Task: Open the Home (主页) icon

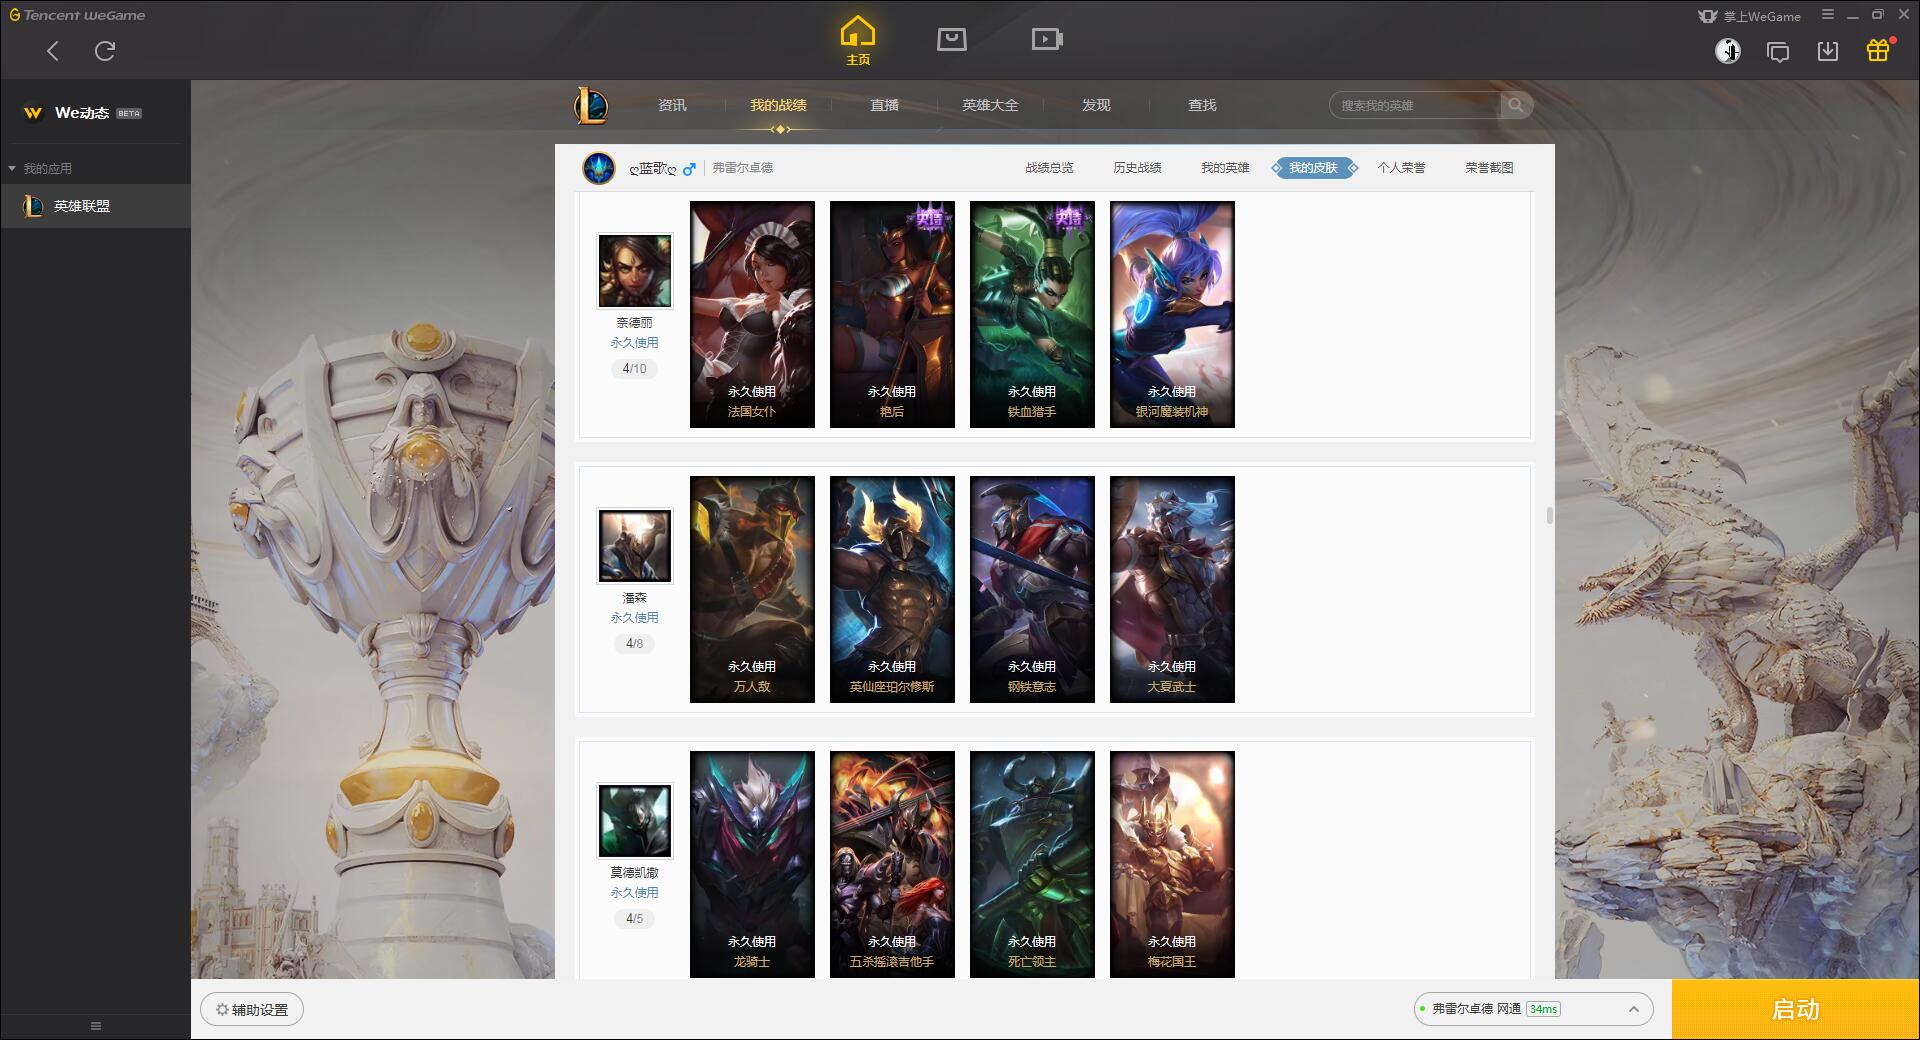Action: [858, 40]
